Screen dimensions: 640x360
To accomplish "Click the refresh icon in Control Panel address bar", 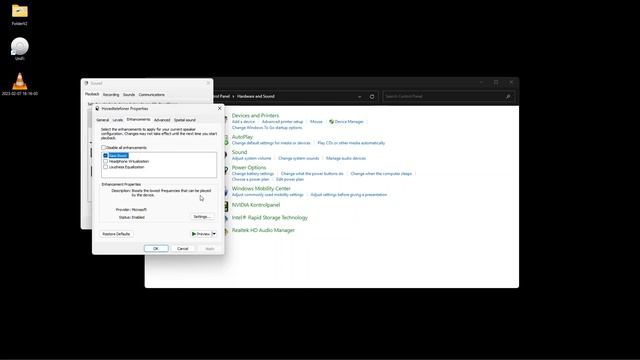I will coord(372,97).
